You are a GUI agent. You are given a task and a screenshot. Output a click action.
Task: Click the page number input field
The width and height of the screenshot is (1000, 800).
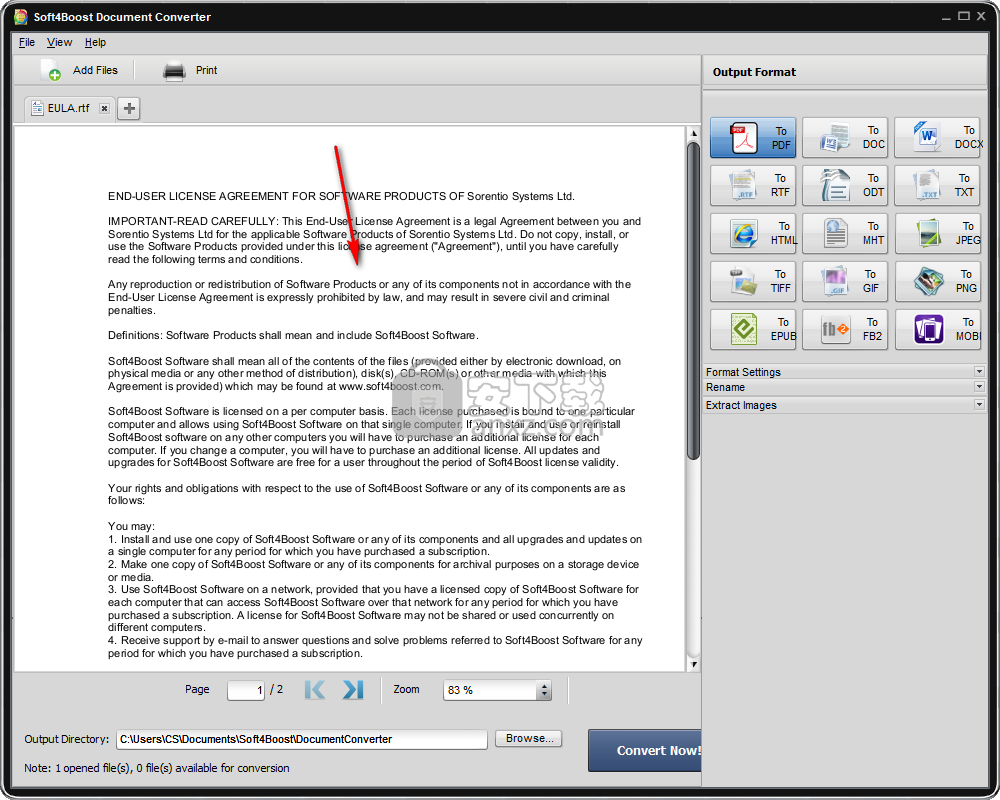click(x=246, y=690)
